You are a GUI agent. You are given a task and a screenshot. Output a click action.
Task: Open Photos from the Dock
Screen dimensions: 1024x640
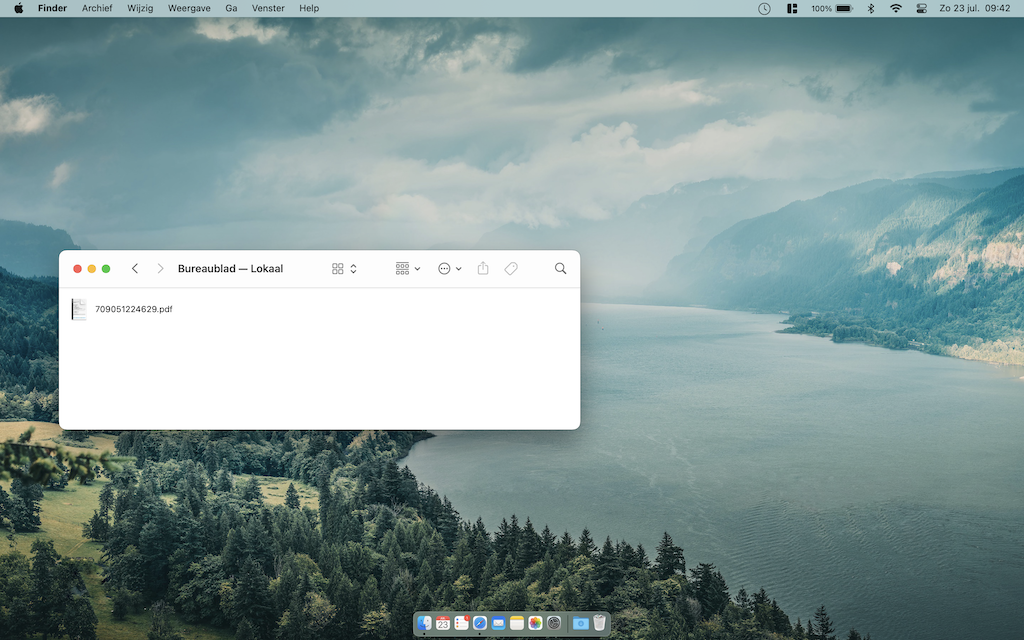click(536, 623)
